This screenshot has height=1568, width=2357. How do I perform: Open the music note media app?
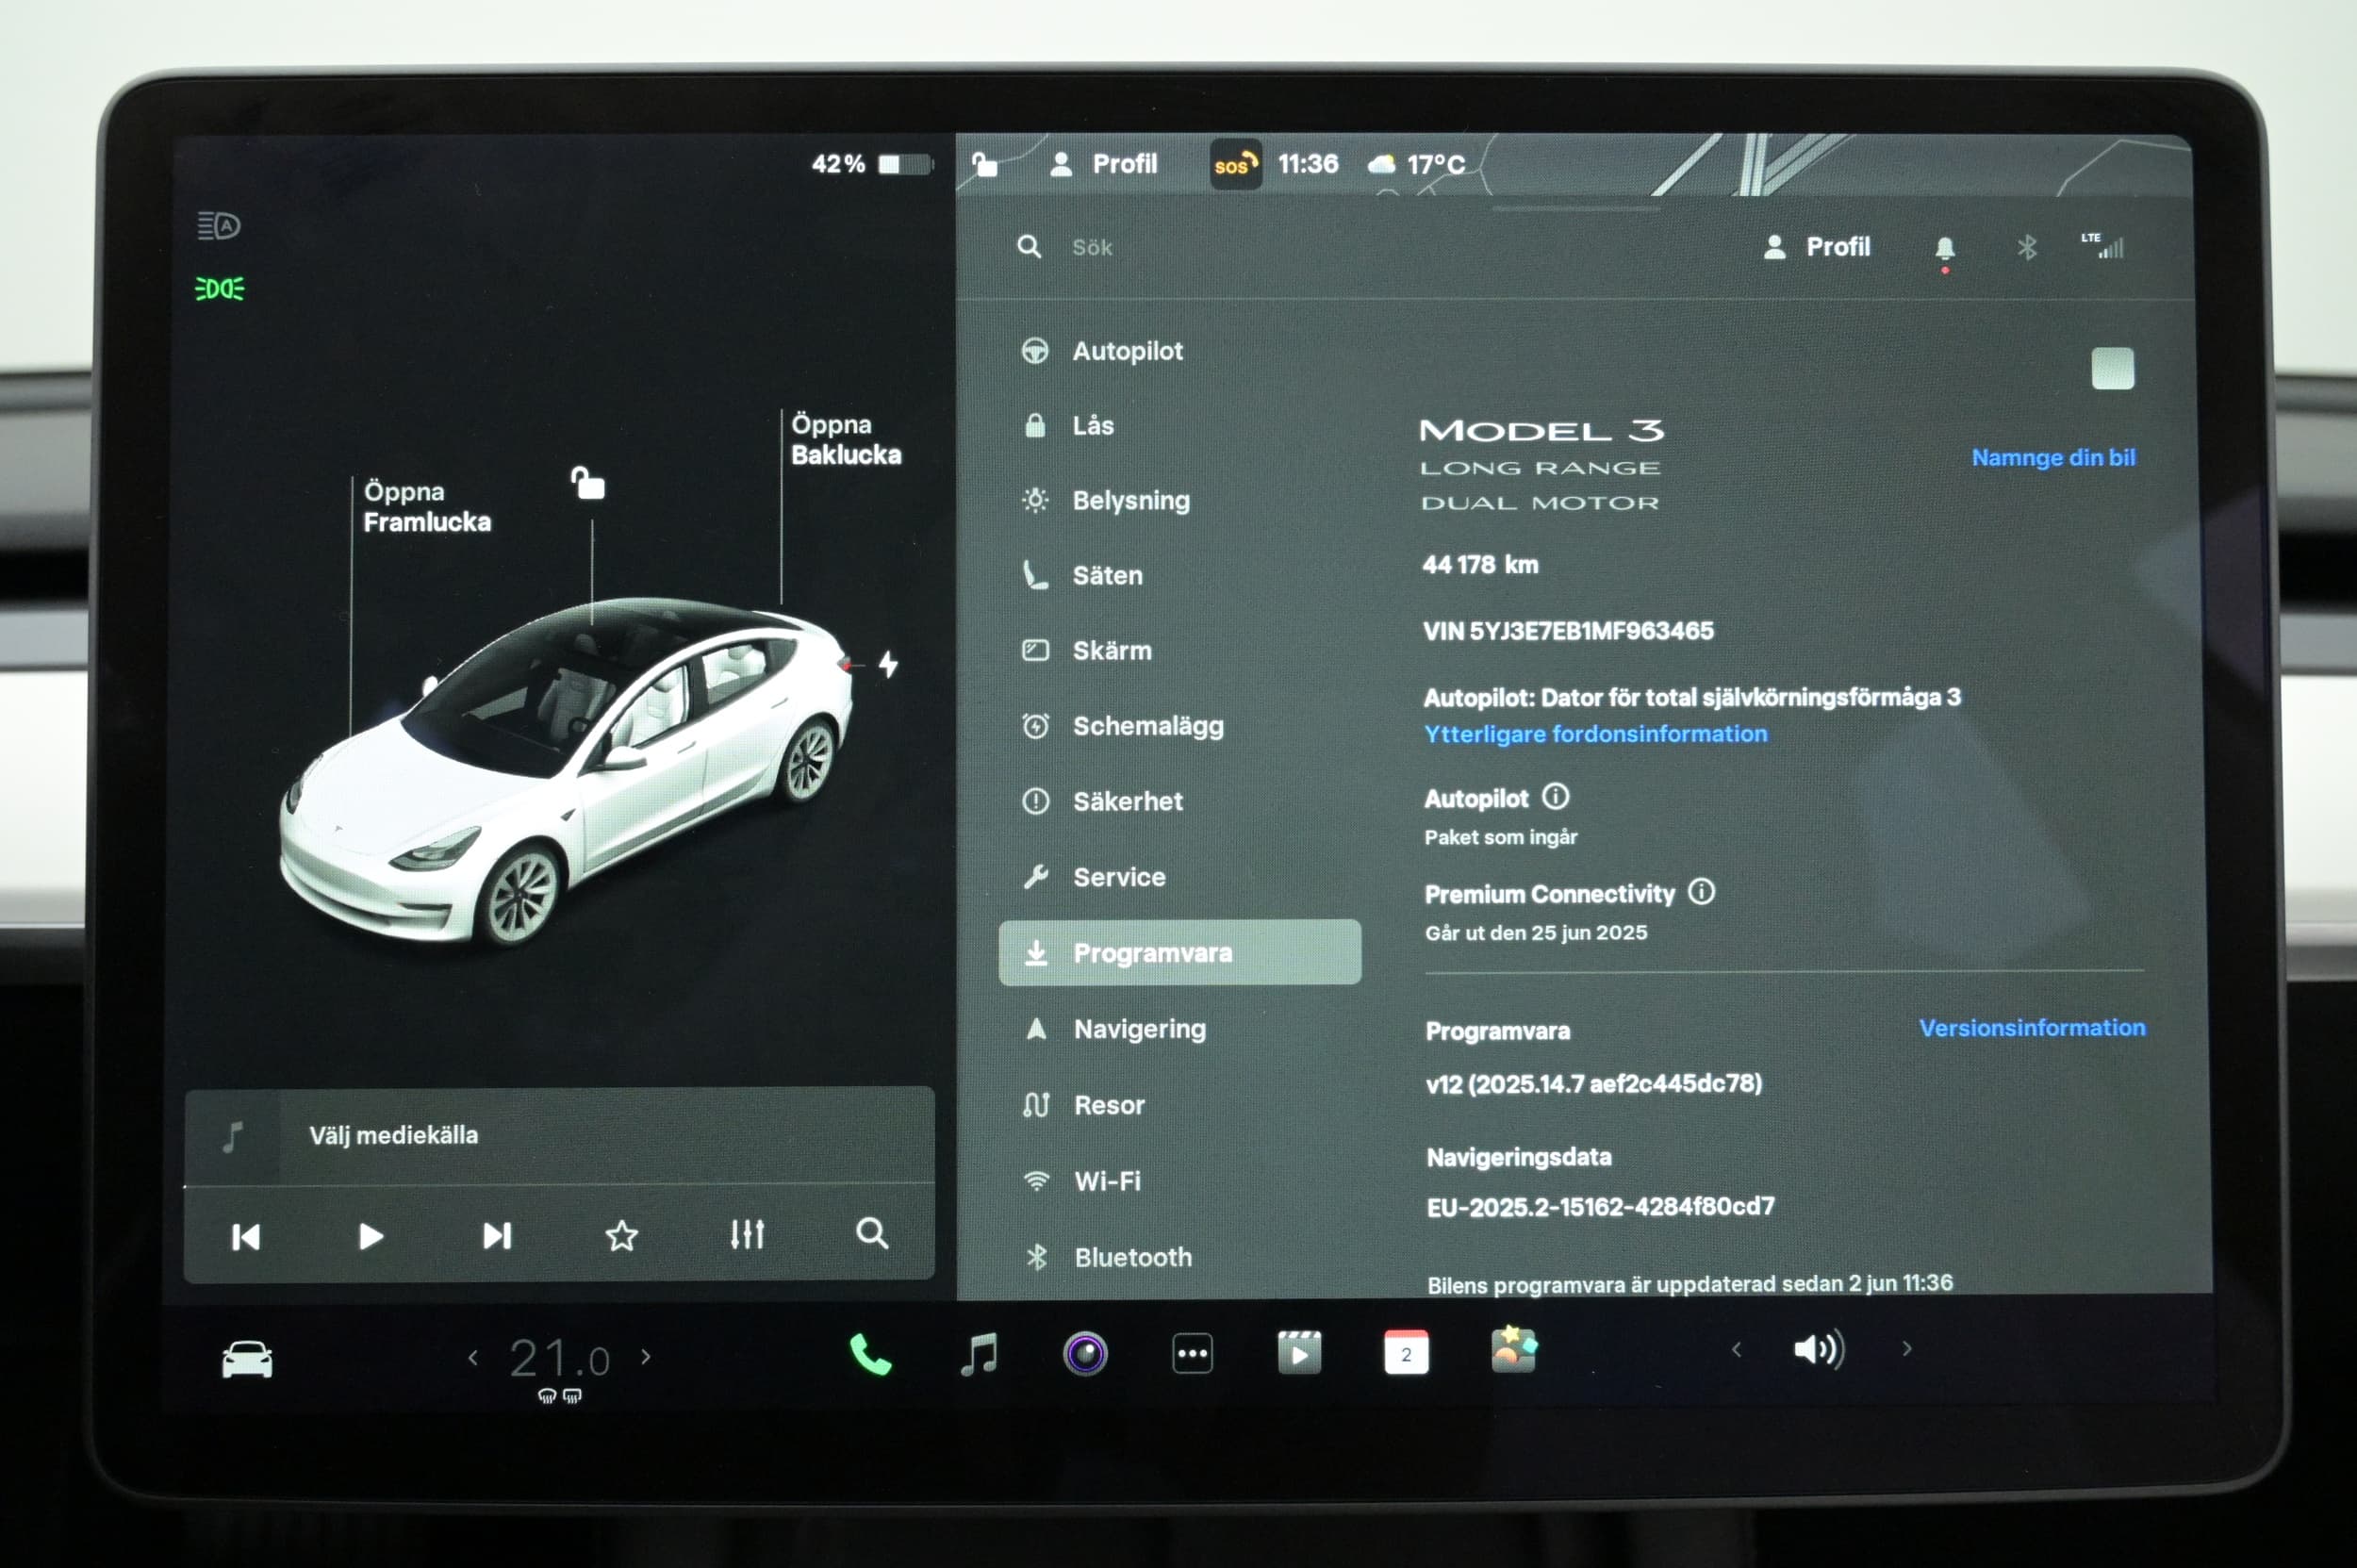(979, 1355)
